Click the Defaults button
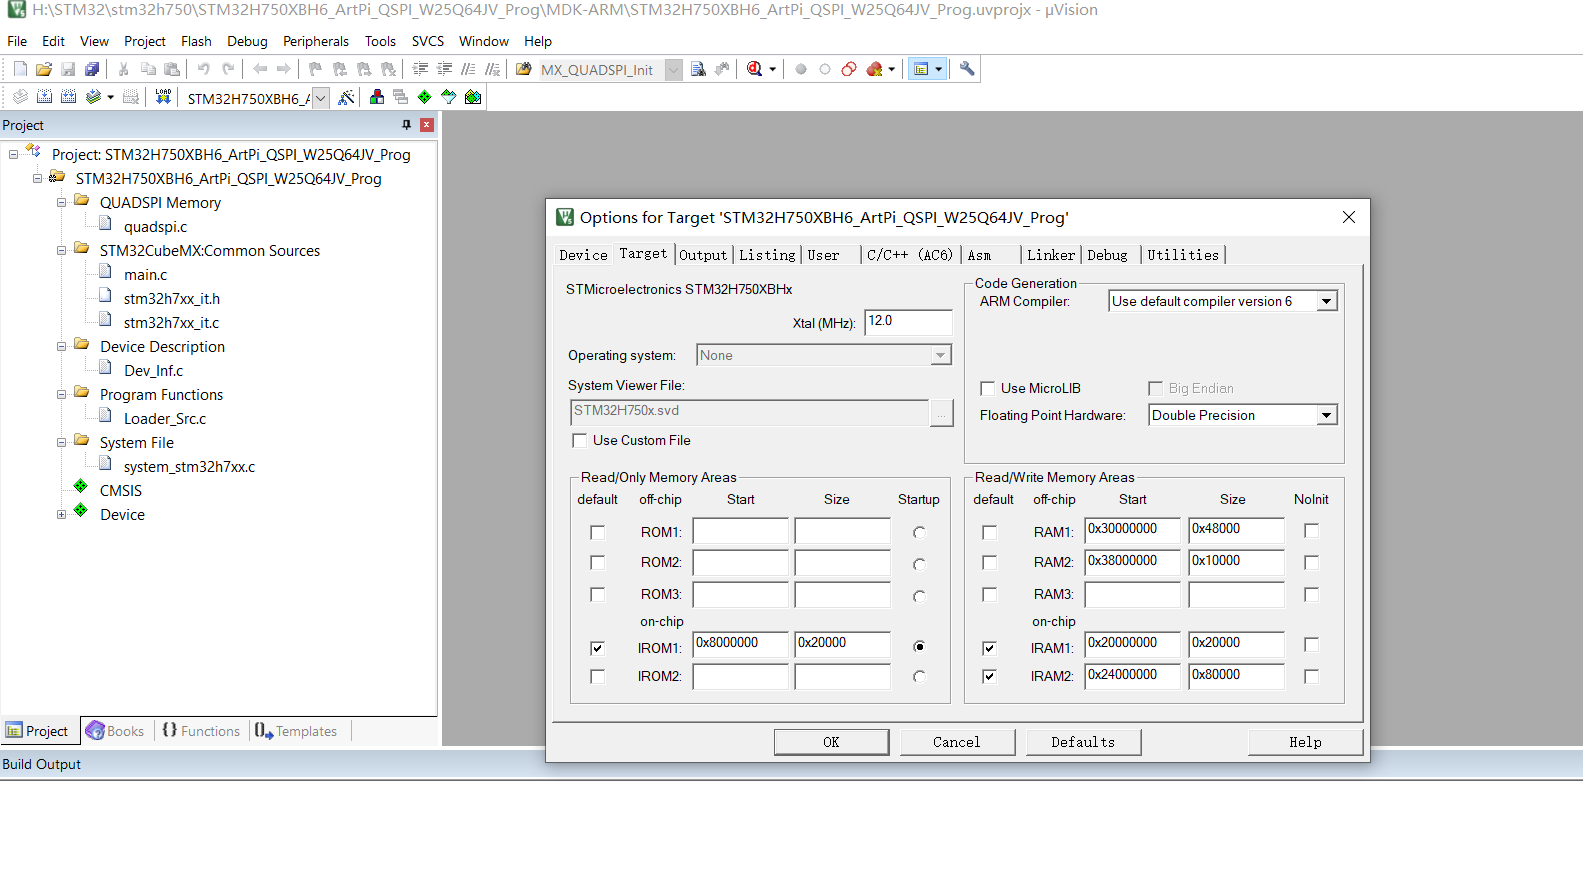Image resolution: width=1583 pixels, height=884 pixels. pos(1083,742)
